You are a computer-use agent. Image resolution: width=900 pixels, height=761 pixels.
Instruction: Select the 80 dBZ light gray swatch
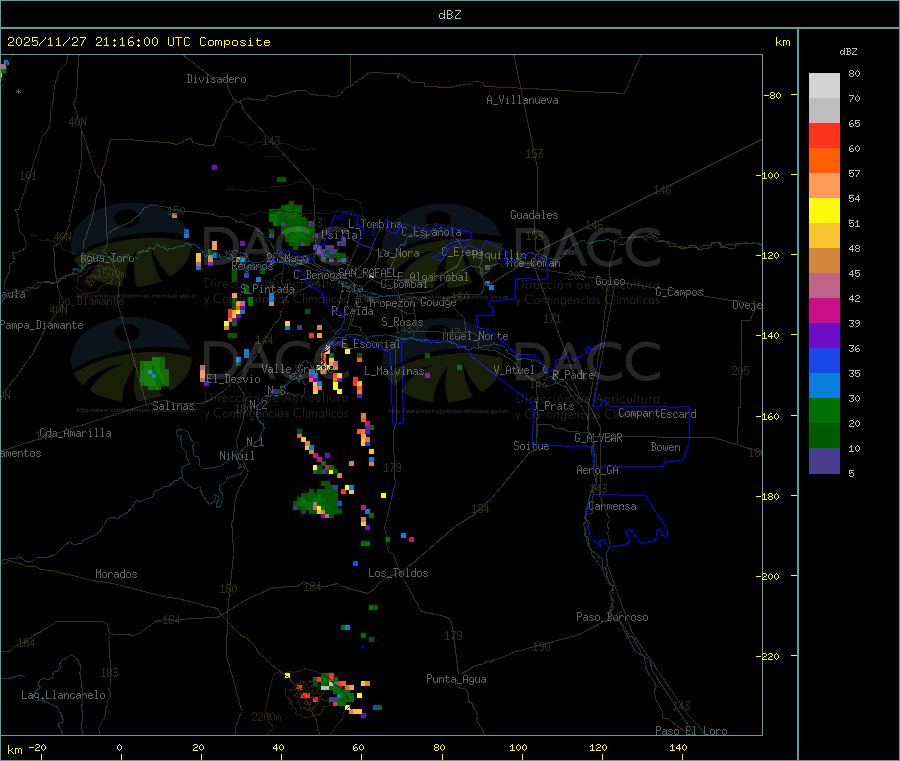click(x=824, y=86)
